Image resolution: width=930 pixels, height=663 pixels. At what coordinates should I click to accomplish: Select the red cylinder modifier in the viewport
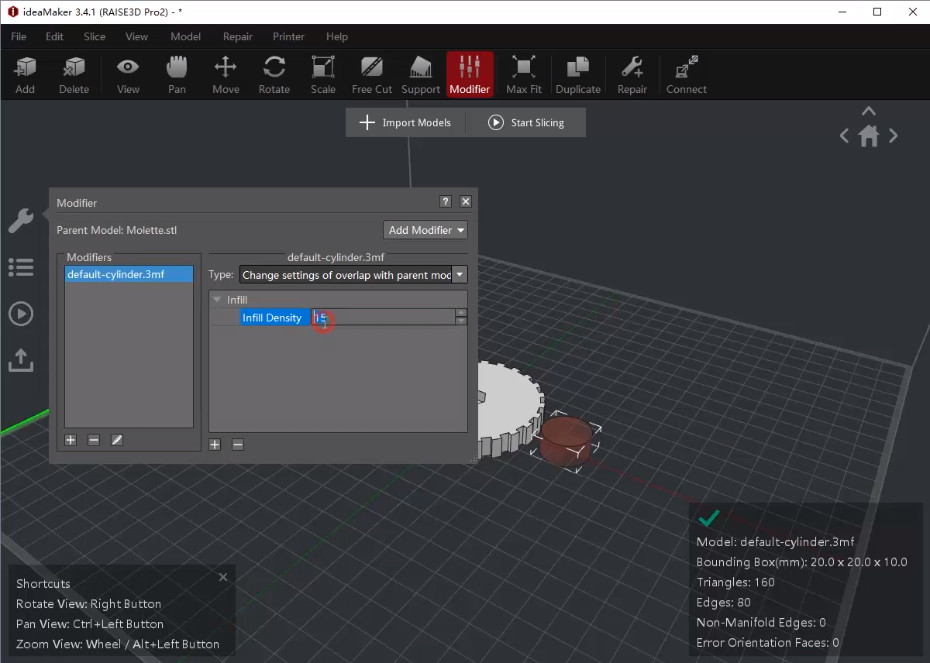565,440
